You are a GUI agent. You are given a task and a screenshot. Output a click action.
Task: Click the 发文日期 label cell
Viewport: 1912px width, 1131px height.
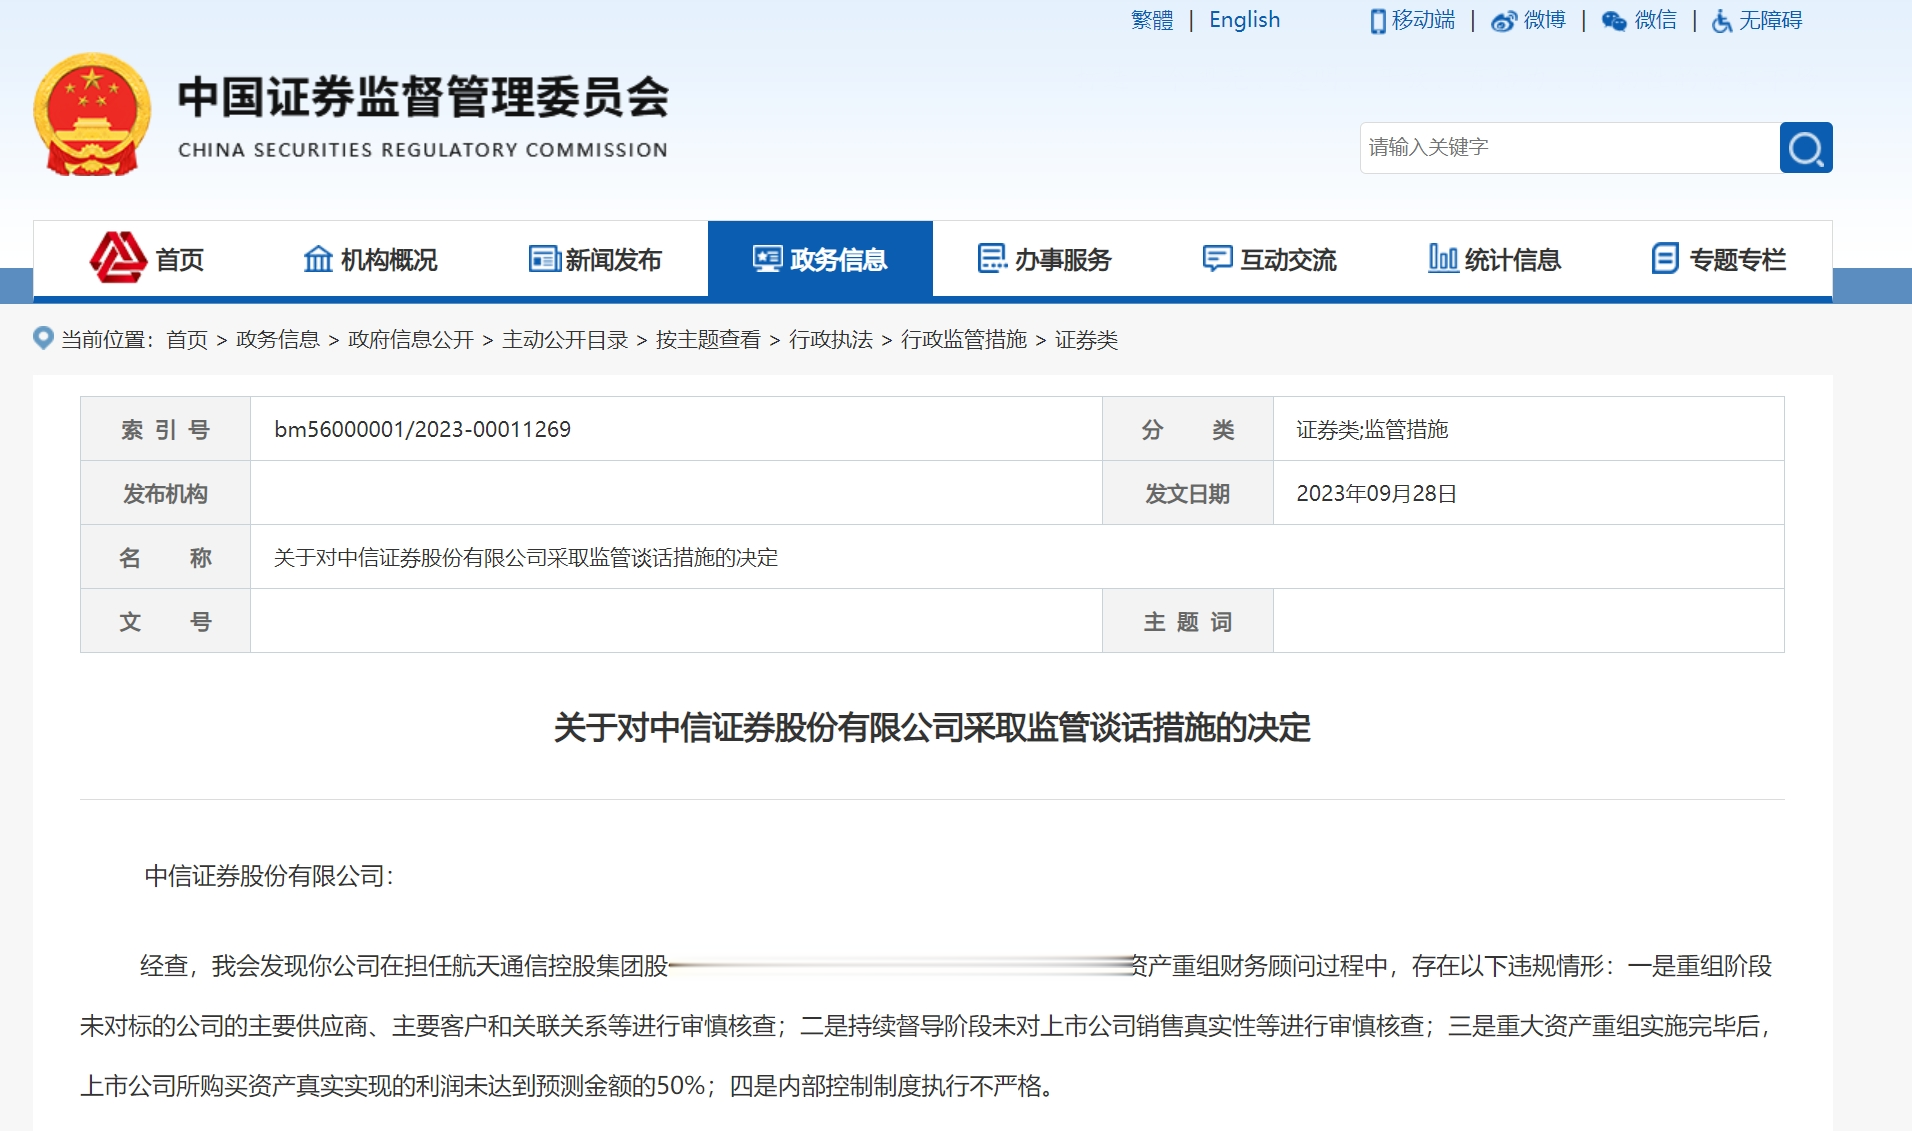point(1188,493)
